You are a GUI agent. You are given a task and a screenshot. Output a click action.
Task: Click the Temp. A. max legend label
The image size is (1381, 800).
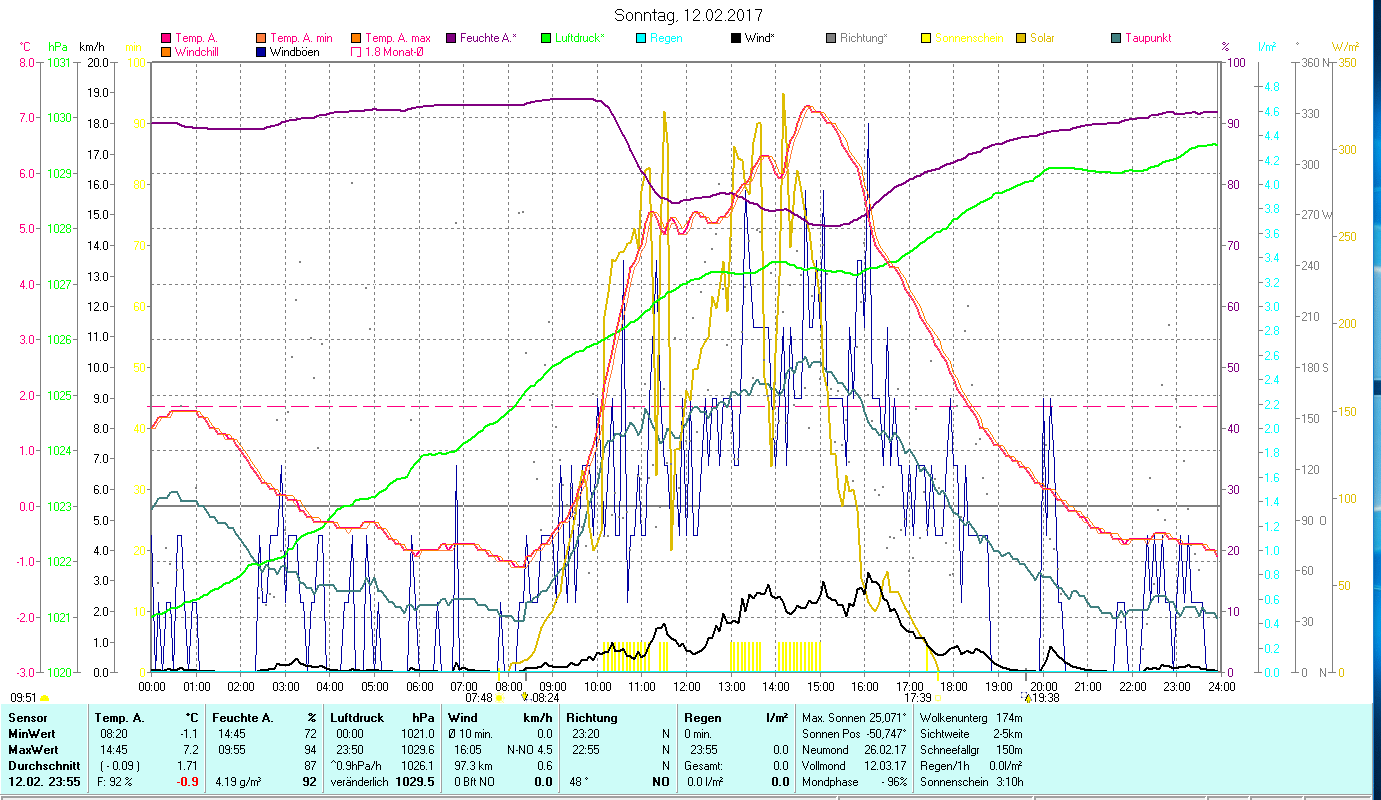[x=398, y=39]
